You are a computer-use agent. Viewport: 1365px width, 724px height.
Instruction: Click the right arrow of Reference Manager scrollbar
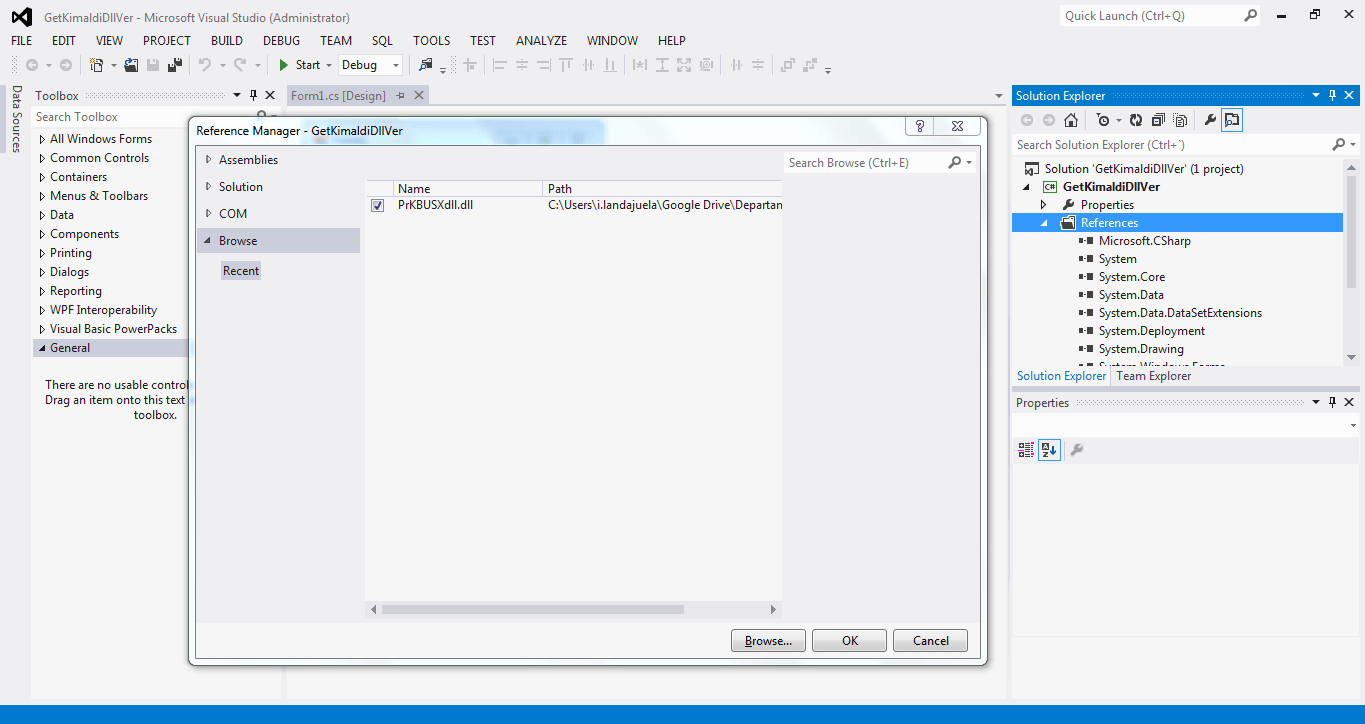click(x=773, y=609)
